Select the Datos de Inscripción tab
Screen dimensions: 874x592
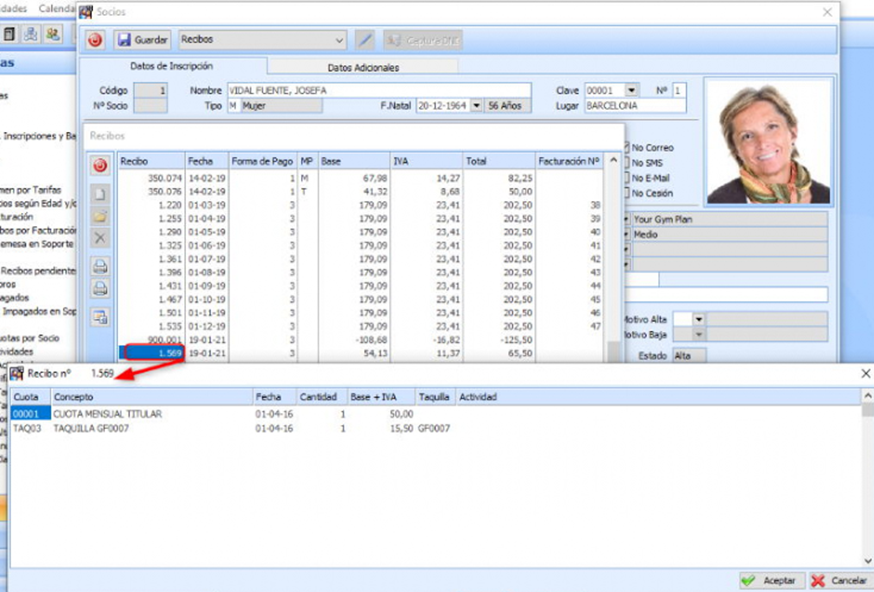click(173, 66)
